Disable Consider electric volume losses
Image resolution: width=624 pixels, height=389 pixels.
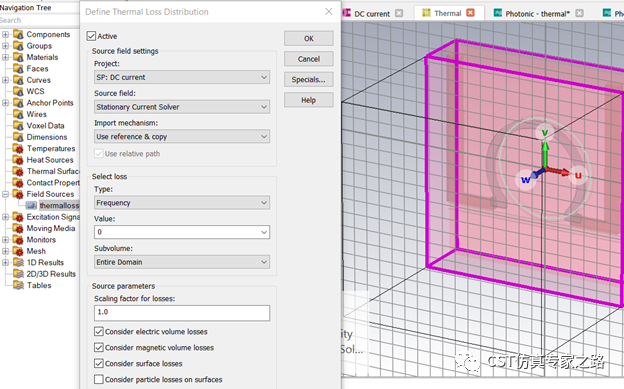coord(99,331)
